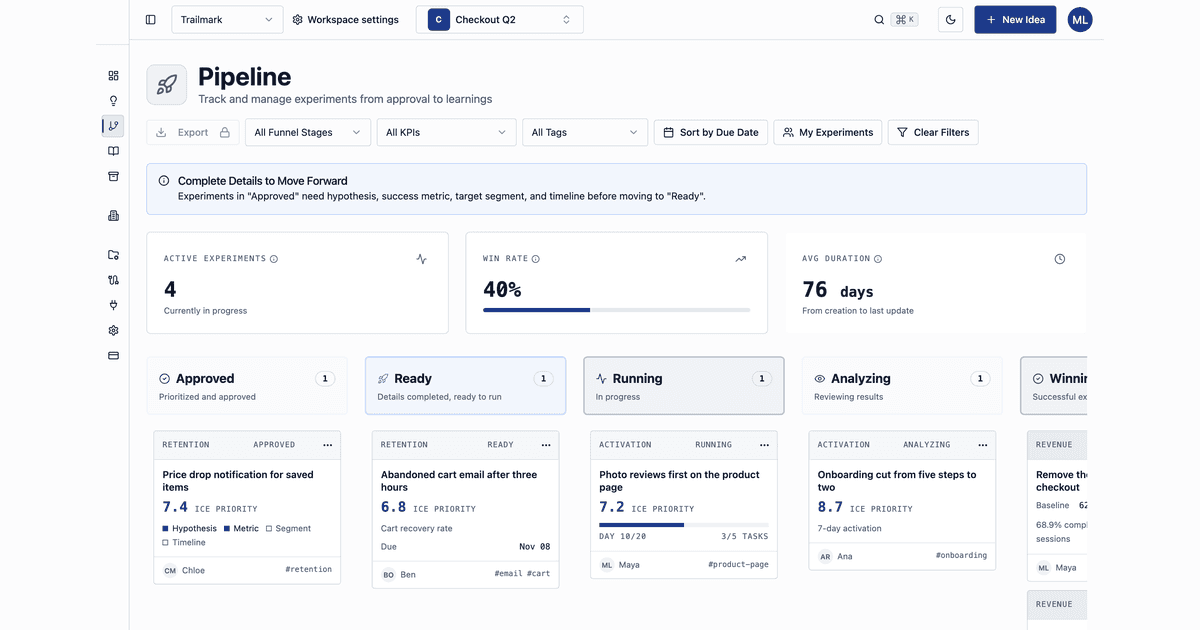The width and height of the screenshot is (1200, 630).
Task: Expand the All KPIs dropdown
Action: tap(446, 132)
